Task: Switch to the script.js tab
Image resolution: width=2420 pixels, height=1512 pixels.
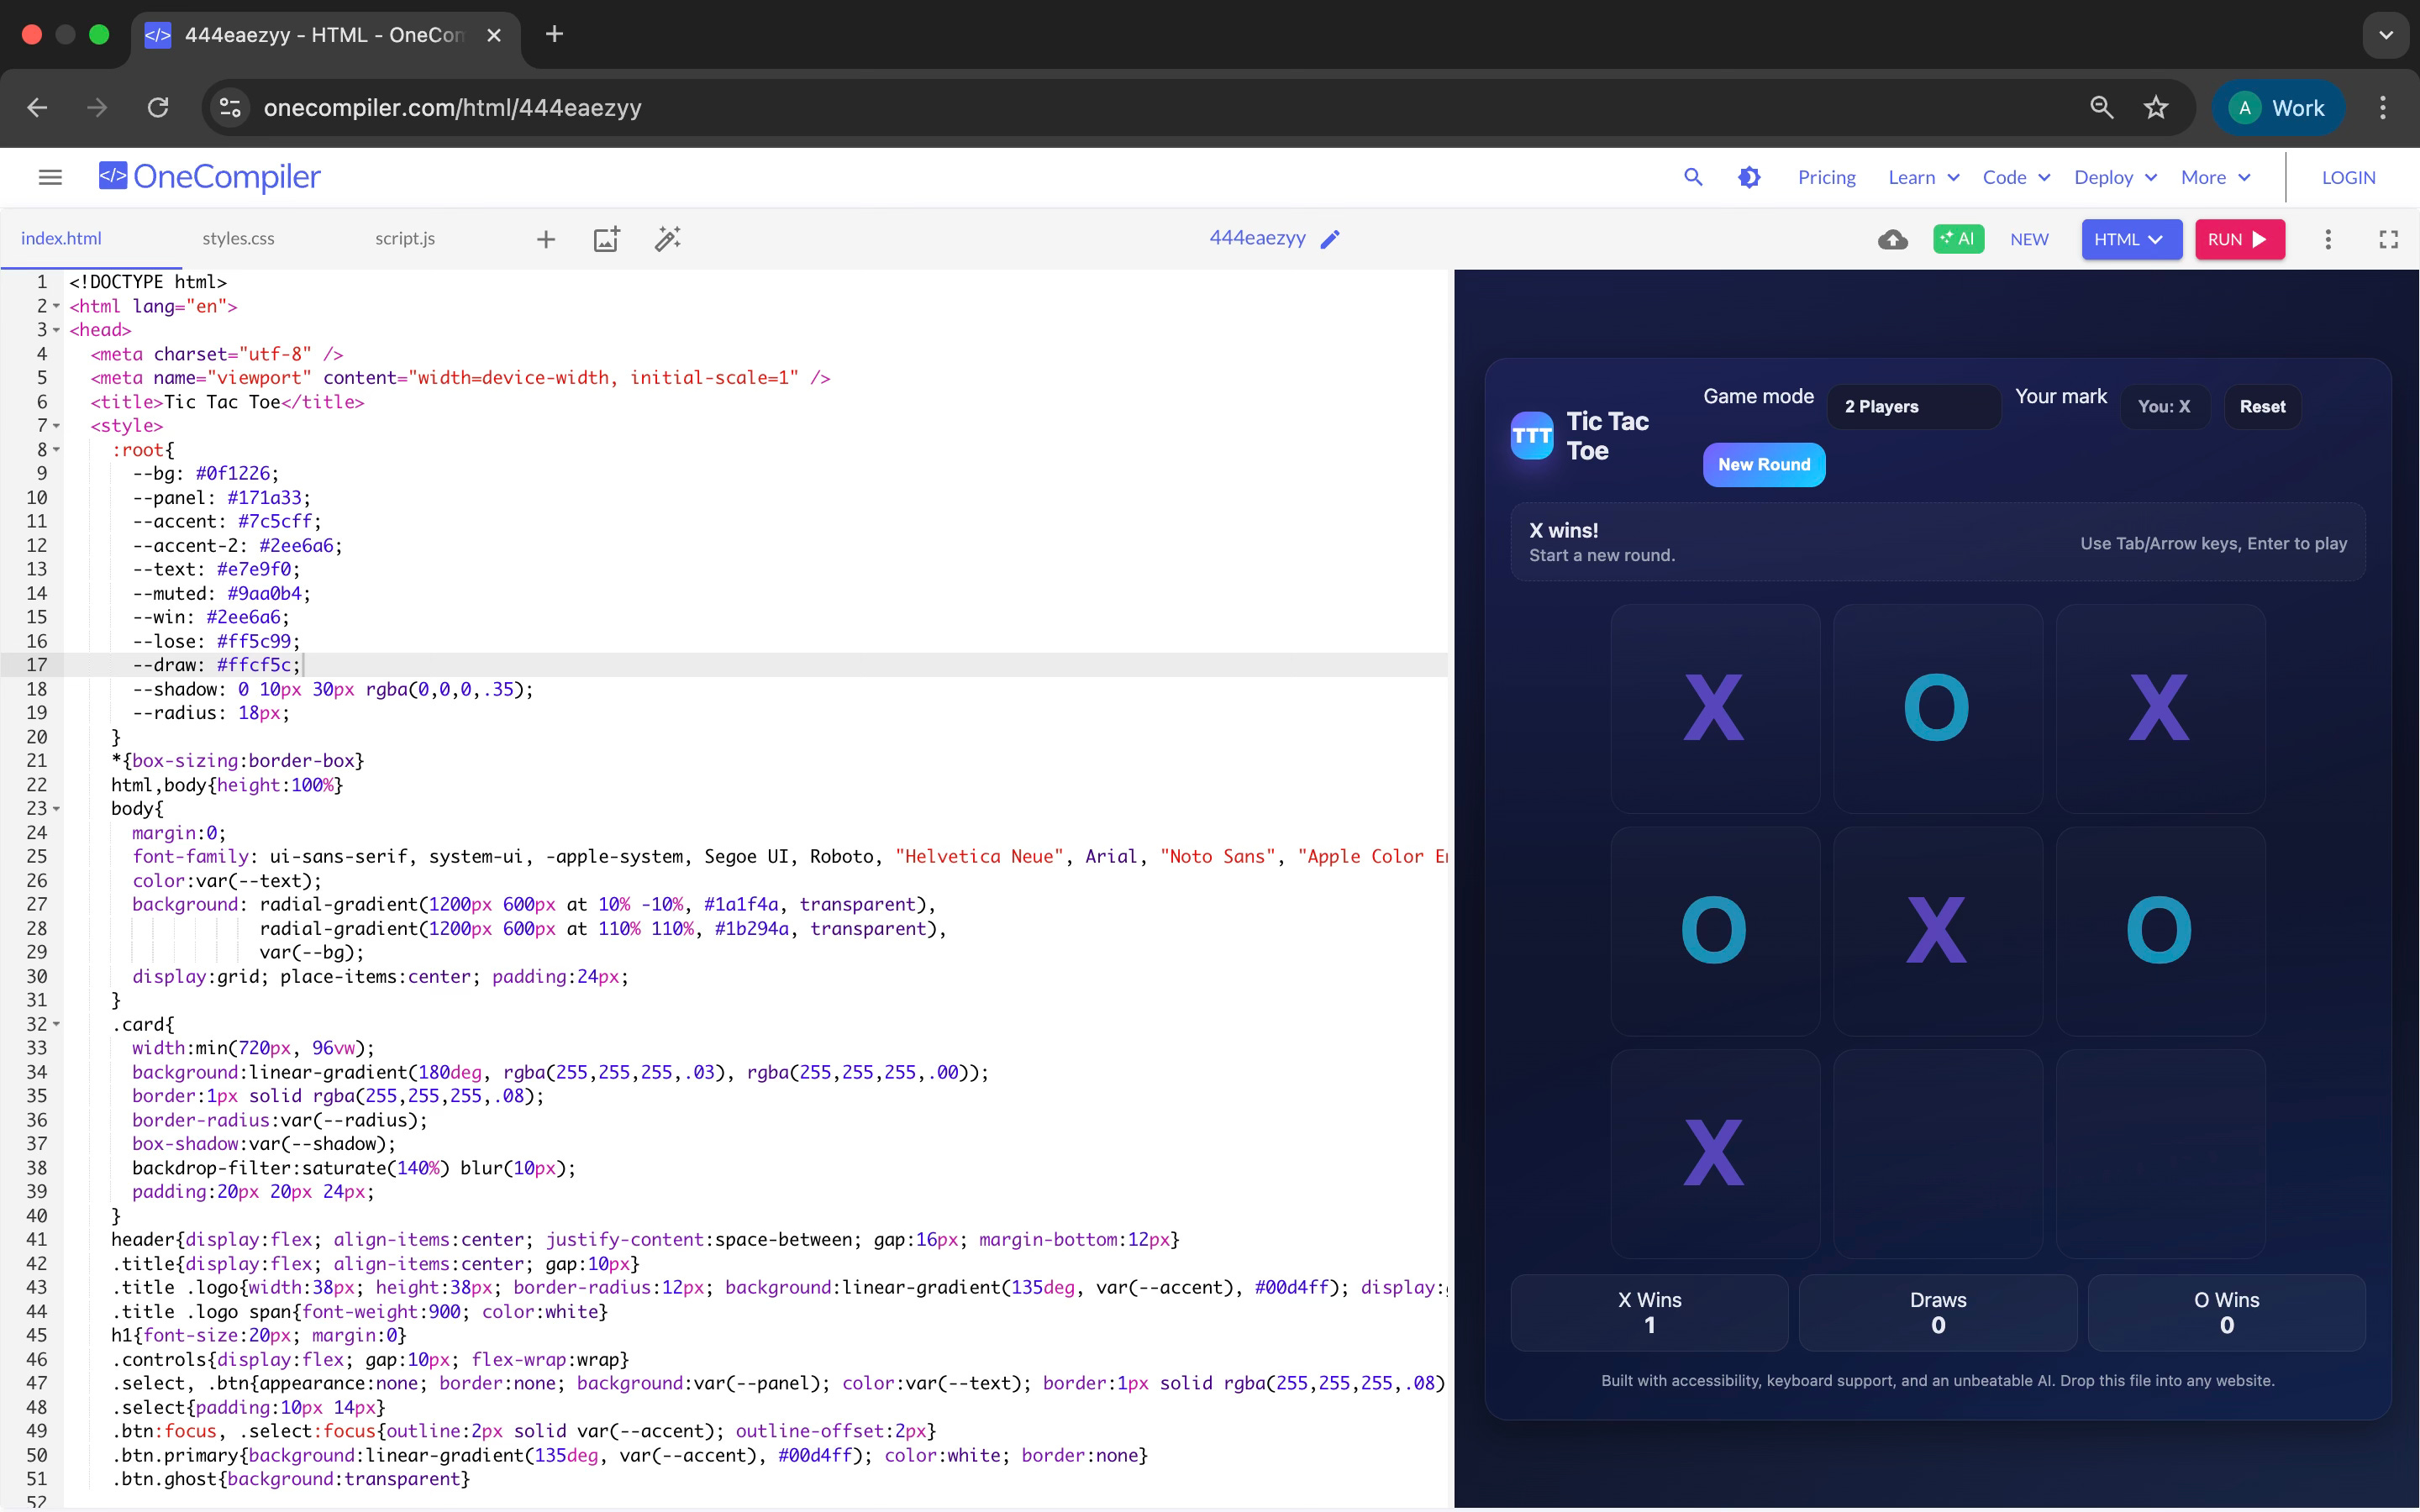Action: [405, 238]
